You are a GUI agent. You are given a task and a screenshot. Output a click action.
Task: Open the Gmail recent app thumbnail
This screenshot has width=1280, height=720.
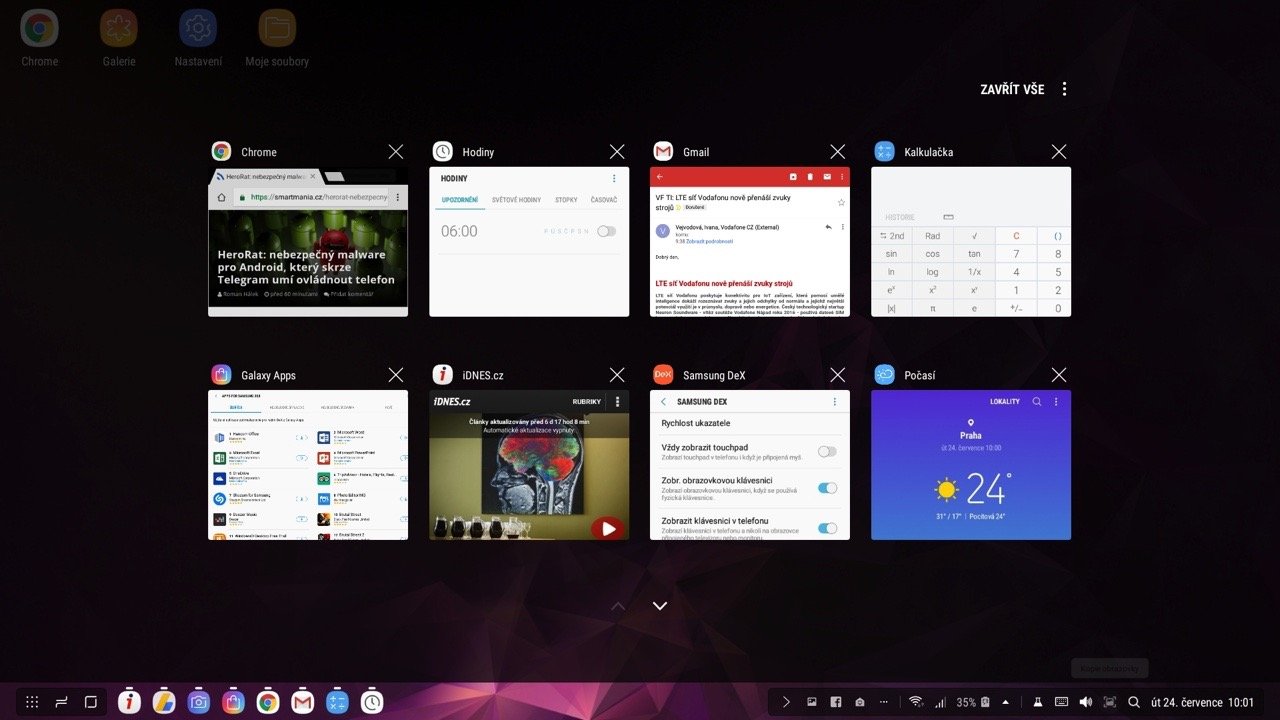point(750,242)
